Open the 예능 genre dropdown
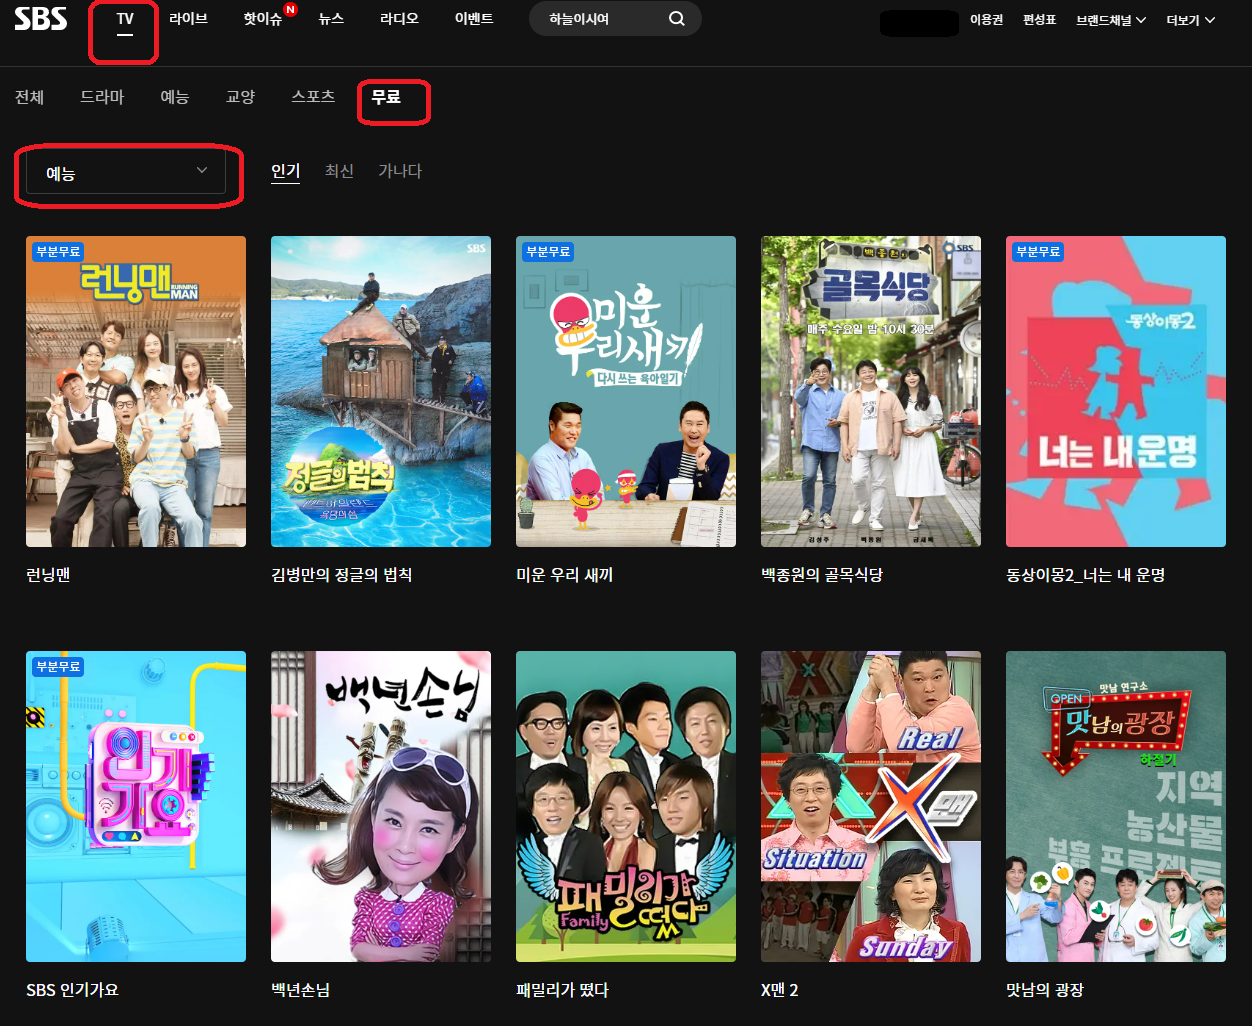 coord(125,173)
